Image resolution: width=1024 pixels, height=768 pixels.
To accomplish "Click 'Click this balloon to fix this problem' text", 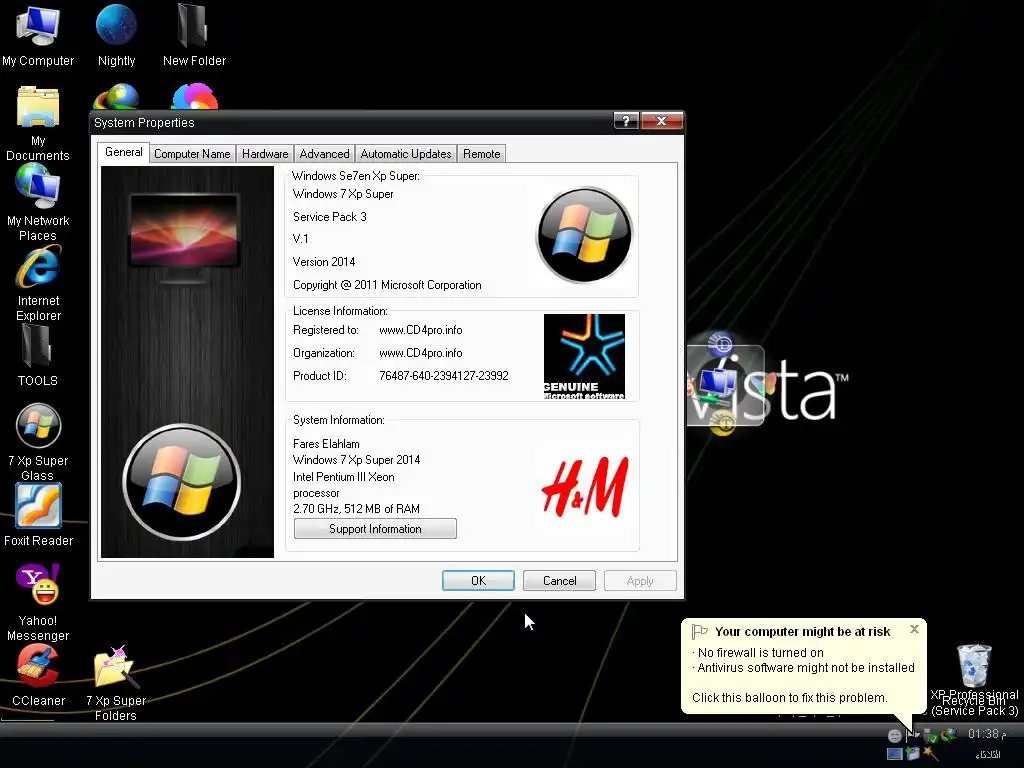I will click(x=790, y=697).
